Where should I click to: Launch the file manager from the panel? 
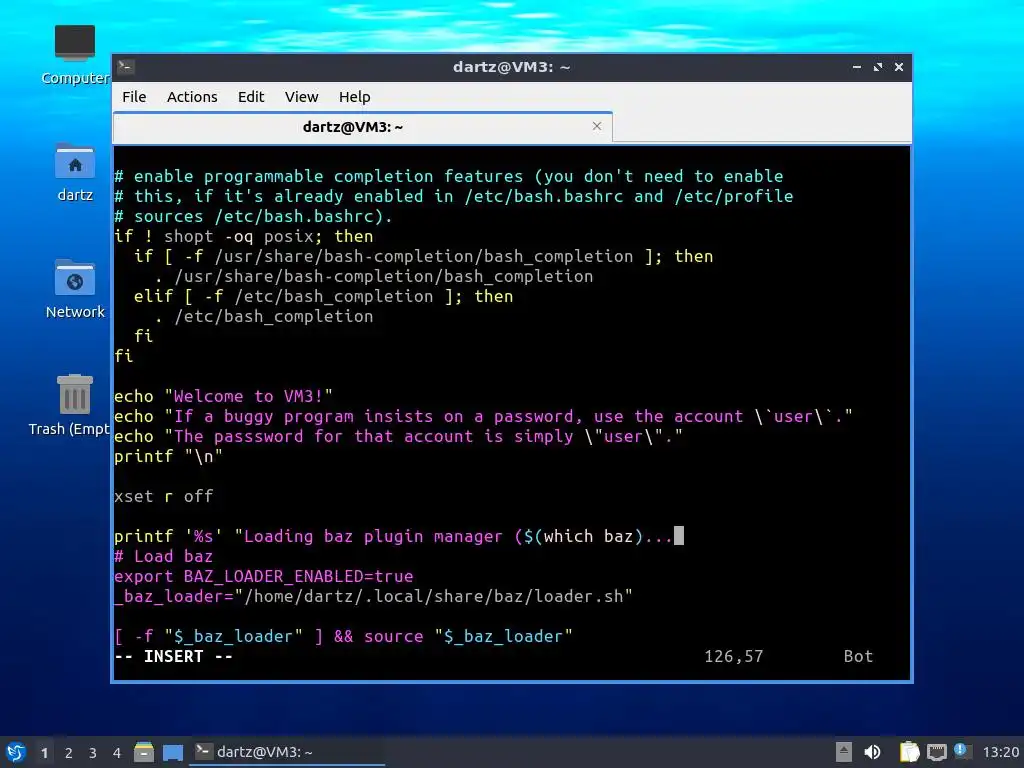[x=144, y=752]
